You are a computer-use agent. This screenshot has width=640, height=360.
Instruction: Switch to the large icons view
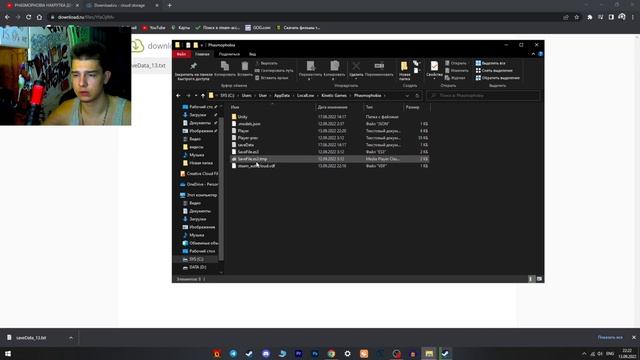[539, 279]
